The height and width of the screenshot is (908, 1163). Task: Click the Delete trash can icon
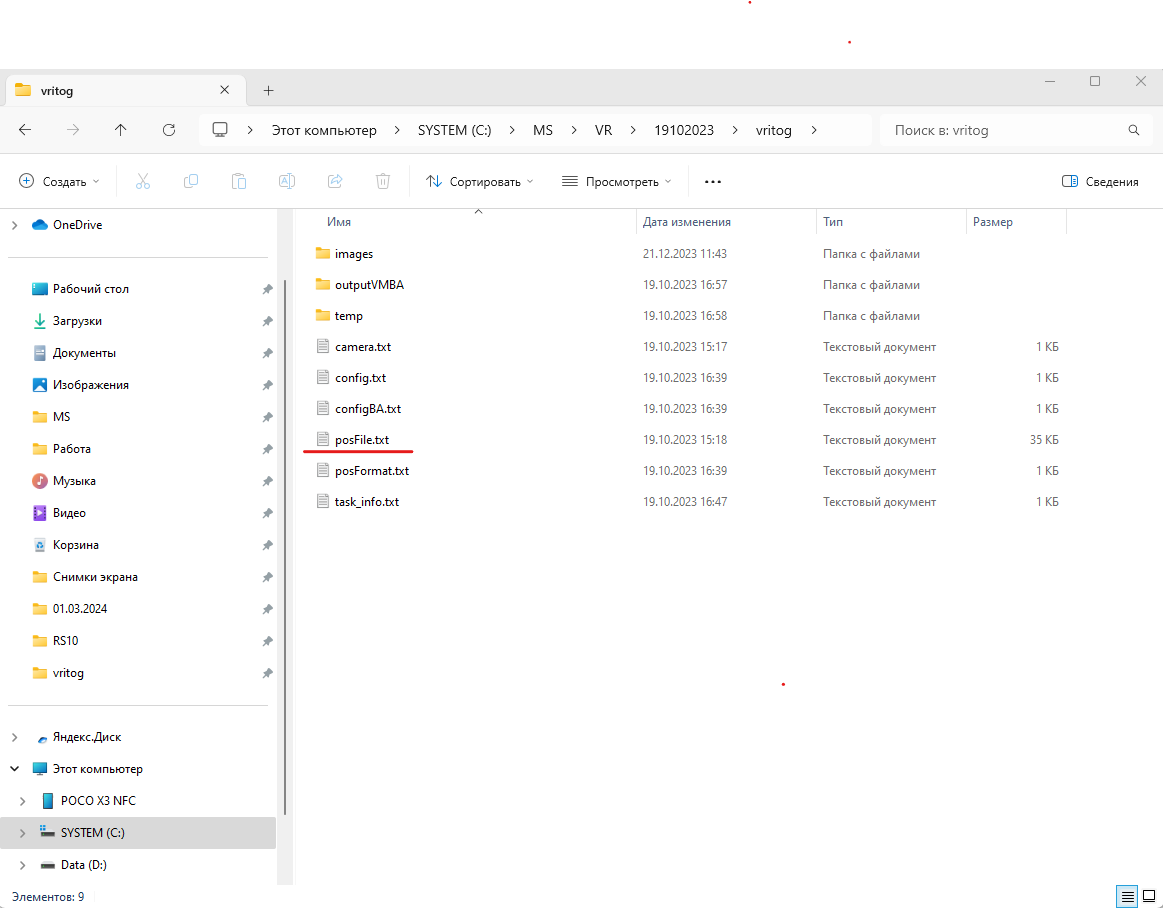pyautogui.click(x=383, y=181)
